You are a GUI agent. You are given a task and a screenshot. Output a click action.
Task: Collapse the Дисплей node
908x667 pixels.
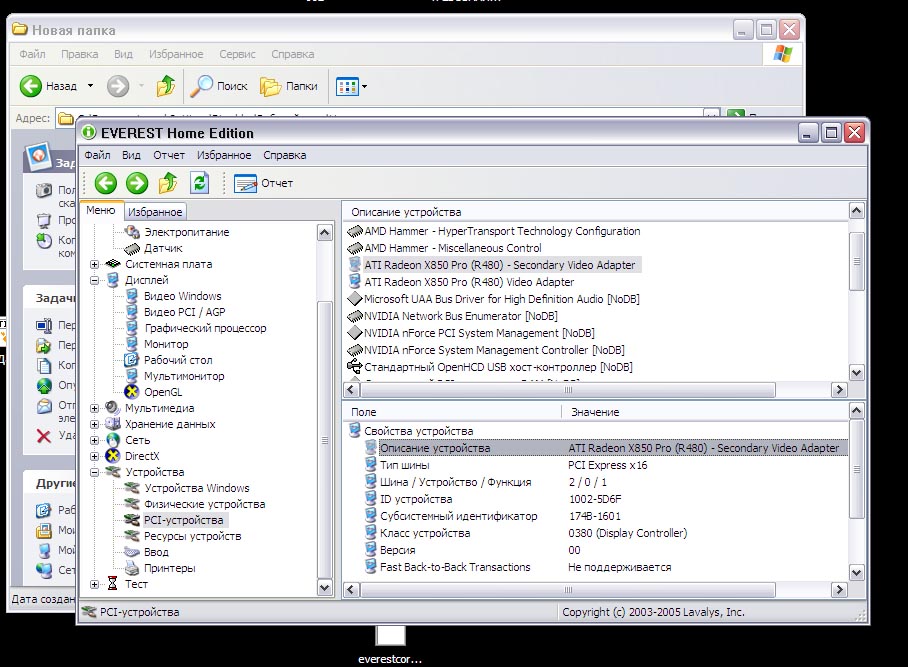(x=94, y=280)
